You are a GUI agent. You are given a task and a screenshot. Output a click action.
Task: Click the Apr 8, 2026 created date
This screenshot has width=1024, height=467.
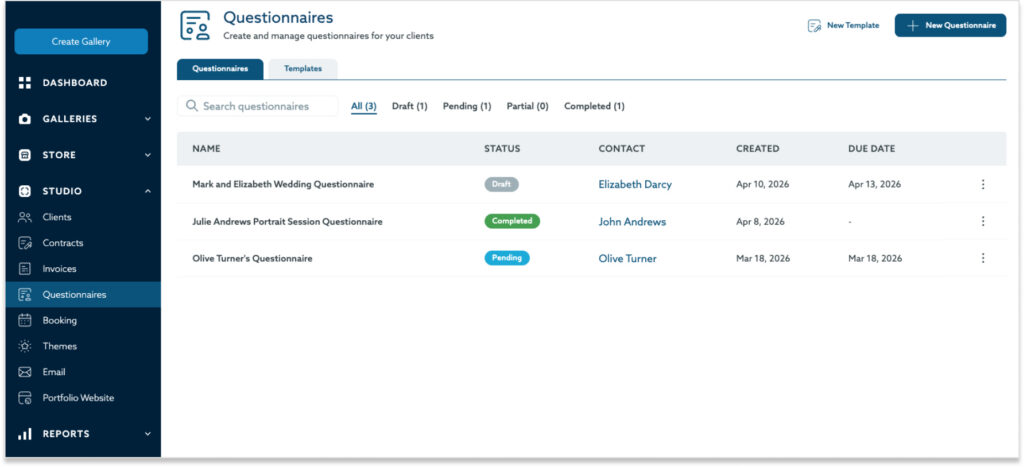pos(760,221)
